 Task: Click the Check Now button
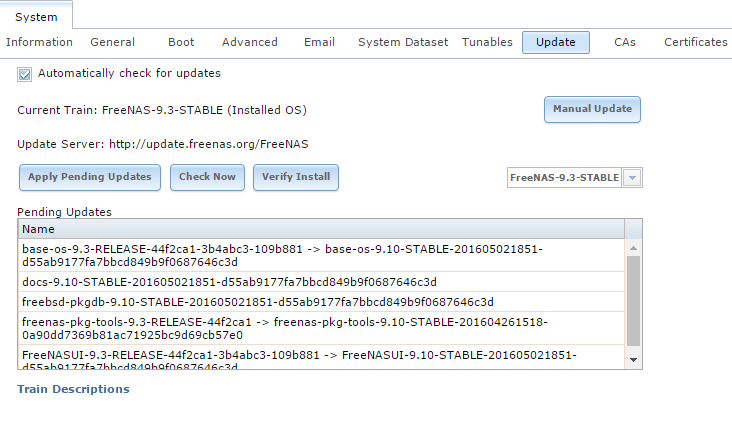click(207, 177)
